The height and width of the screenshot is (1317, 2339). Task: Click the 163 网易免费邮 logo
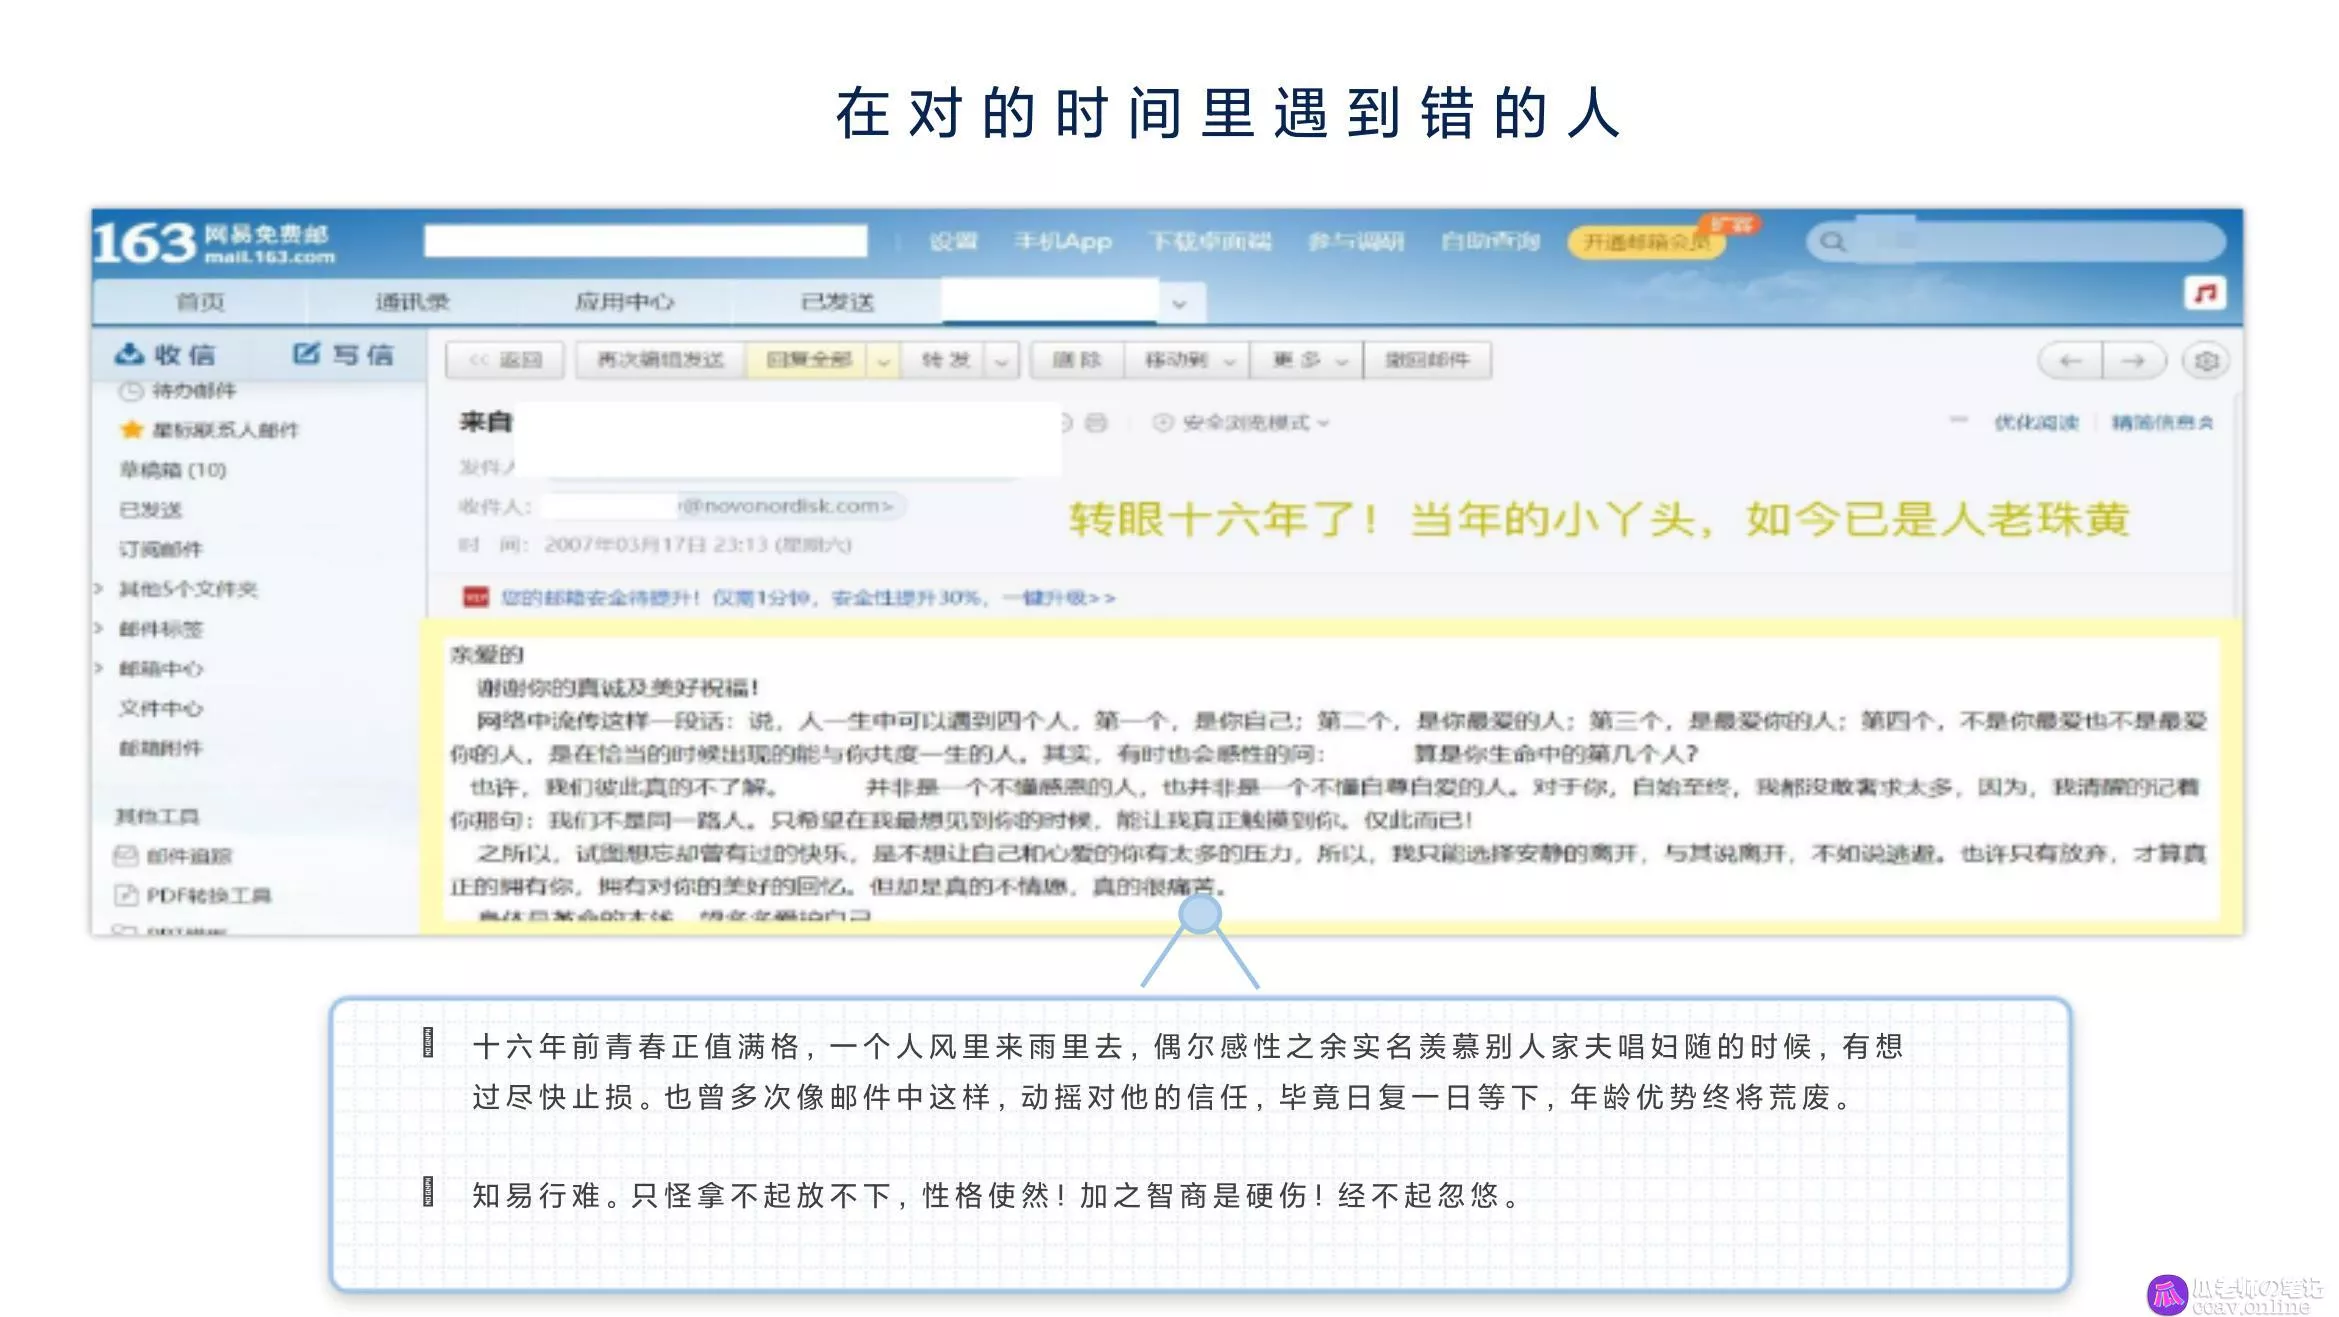click(x=214, y=242)
